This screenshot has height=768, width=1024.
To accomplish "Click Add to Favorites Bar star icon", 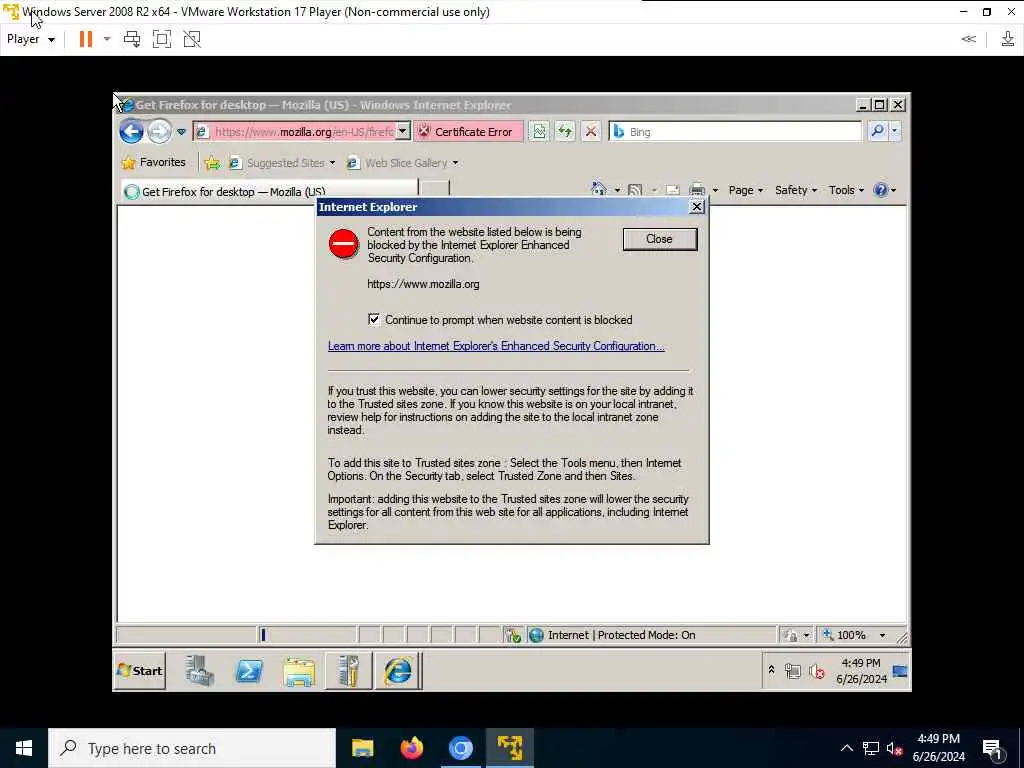I will pos(212,163).
